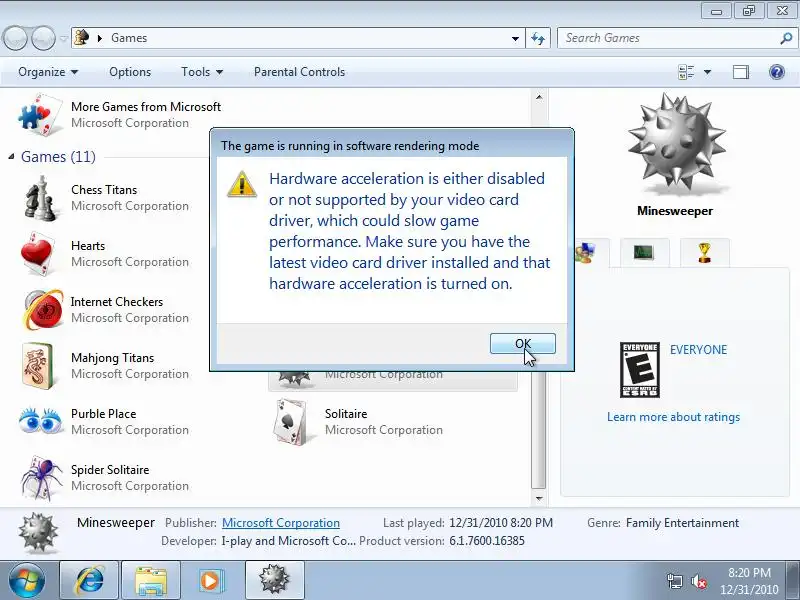Expand the view options dropdown arrow
The height and width of the screenshot is (600, 800).
(x=708, y=72)
